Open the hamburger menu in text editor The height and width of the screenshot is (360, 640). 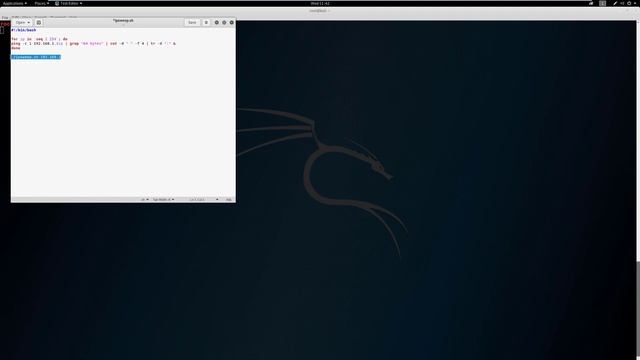206,22
